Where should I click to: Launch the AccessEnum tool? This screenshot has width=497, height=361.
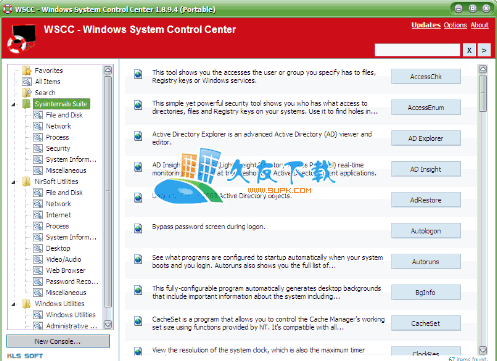426,107
